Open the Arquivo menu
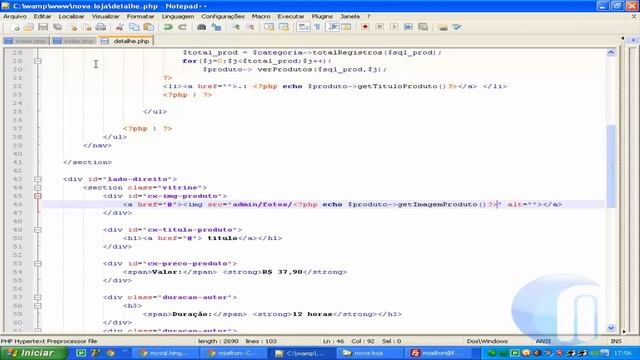The width and height of the screenshot is (640, 360). (x=15, y=16)
